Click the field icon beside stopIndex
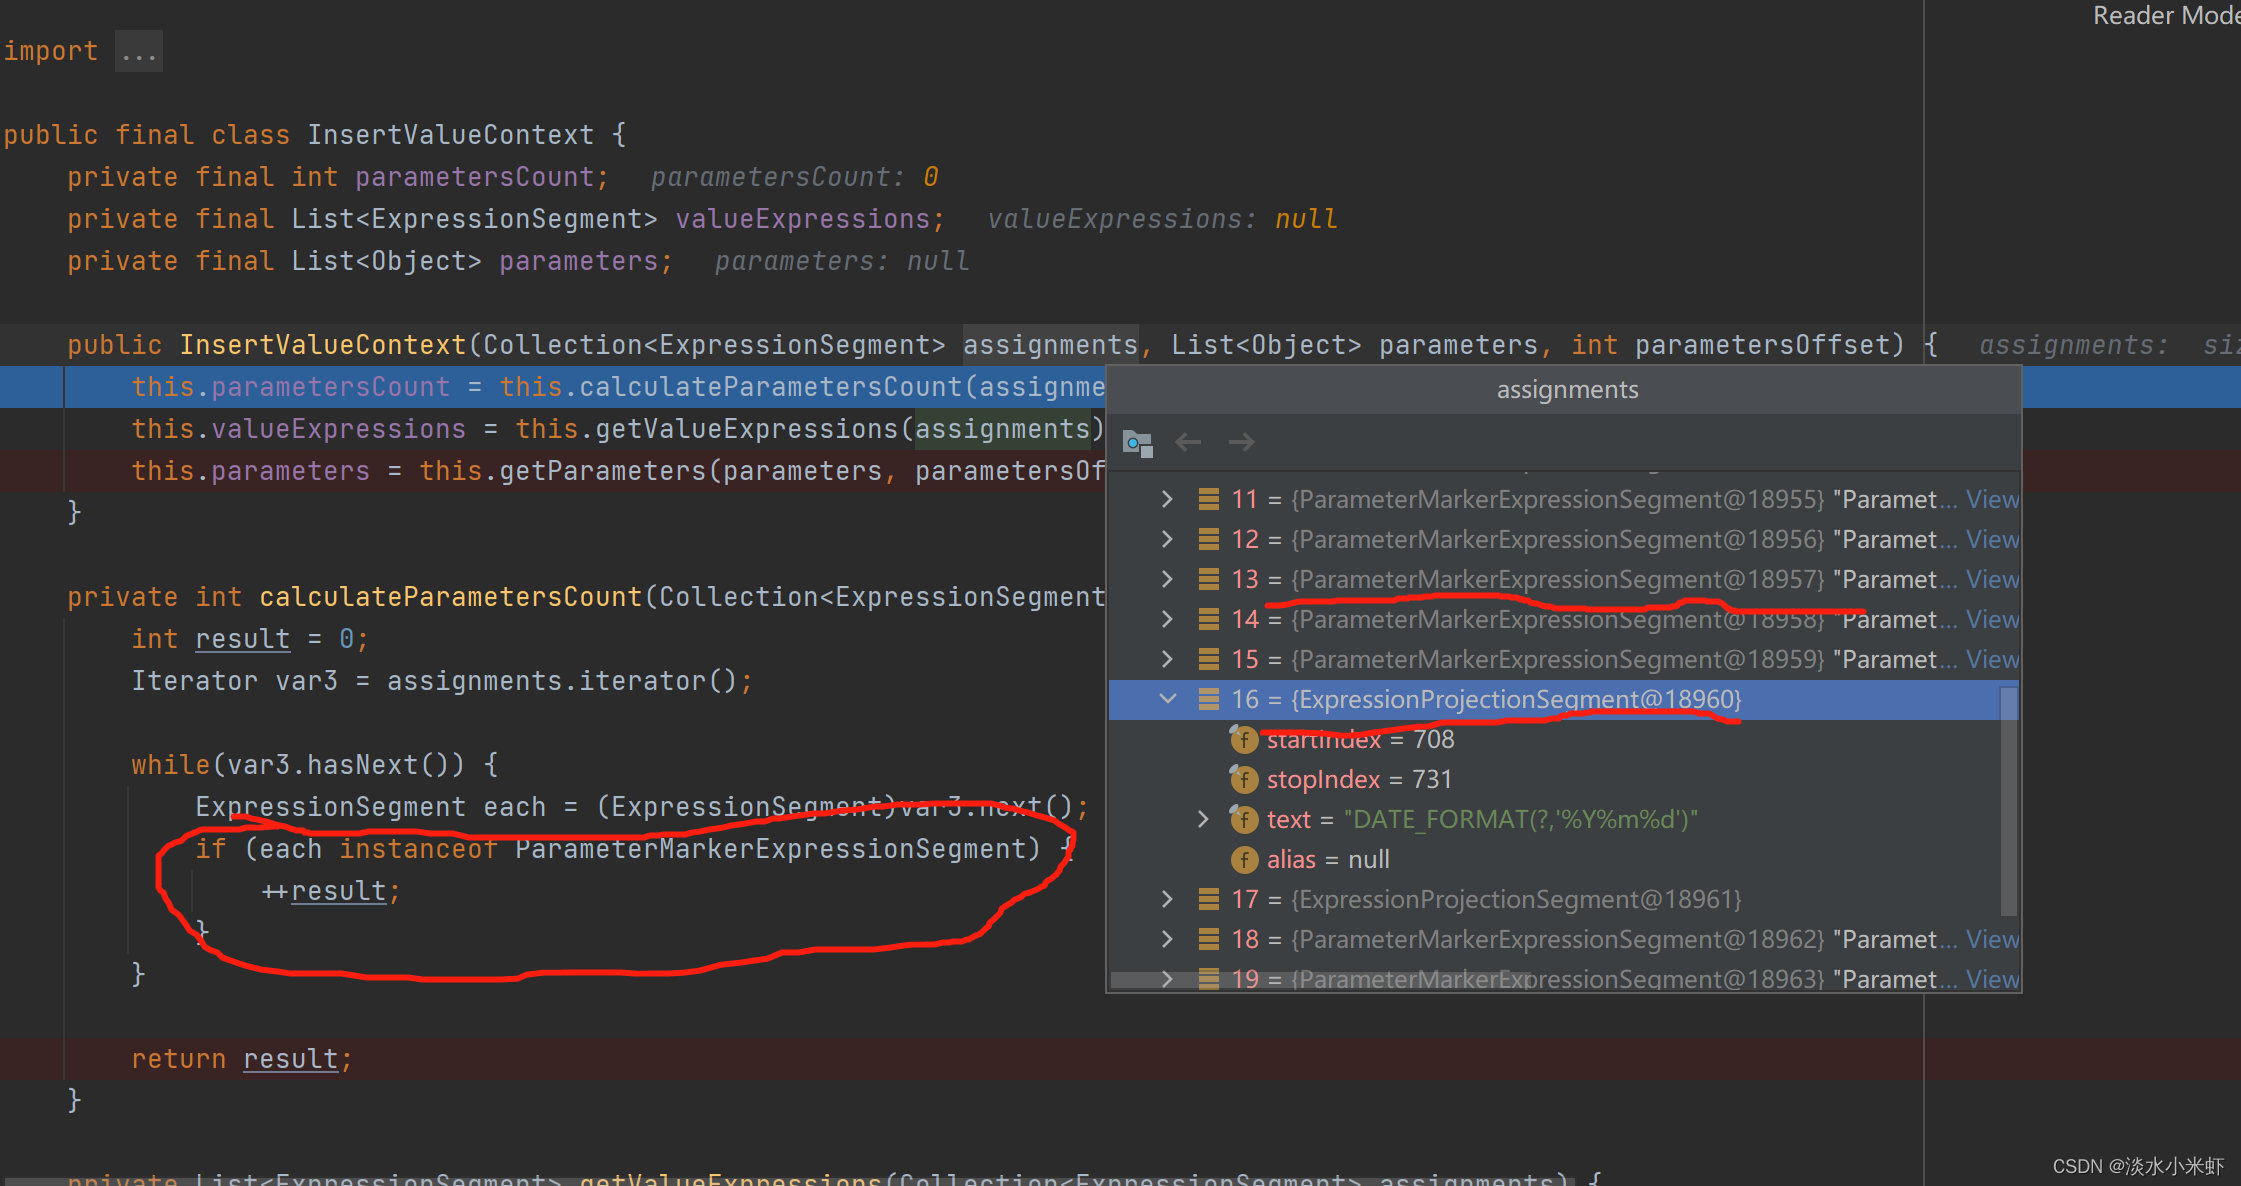2241x1186 pixels. pyautogui.click(x=1244, y=779)
